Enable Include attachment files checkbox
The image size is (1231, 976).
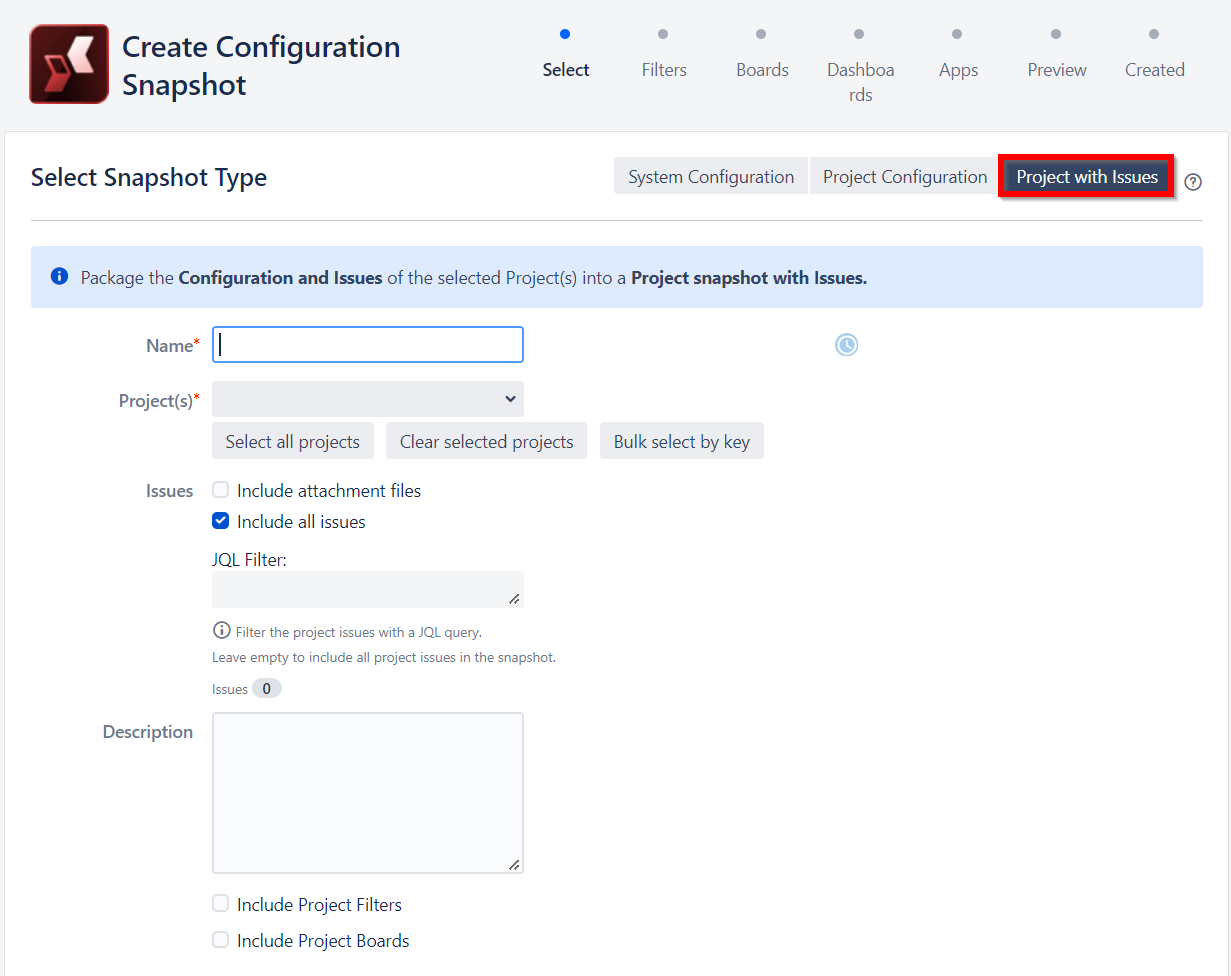tap(221, 490)
